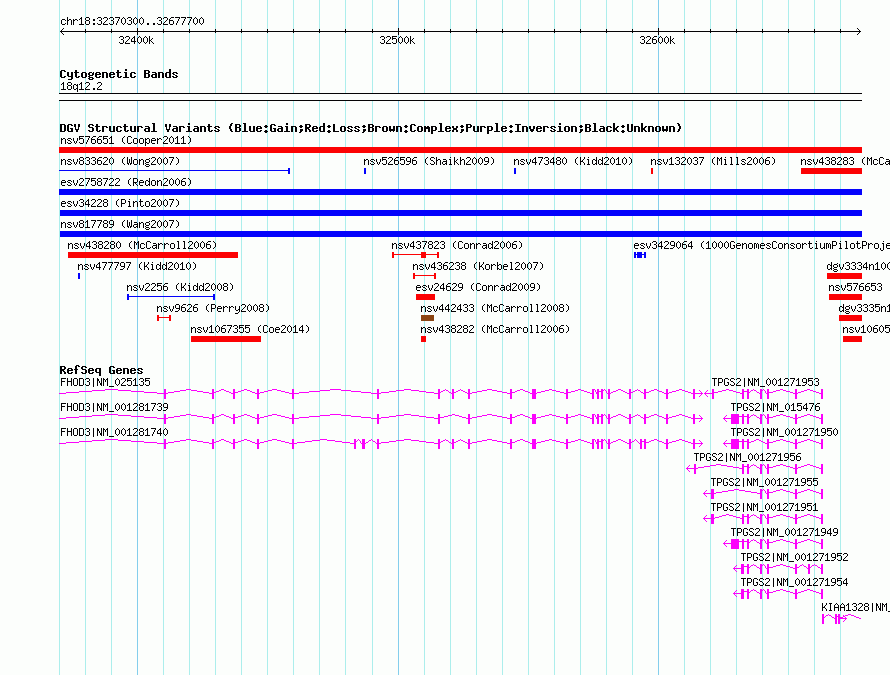Open the FHOD3|NM_025135 gene label
The image size is (890, 675).
coord(105,382)
